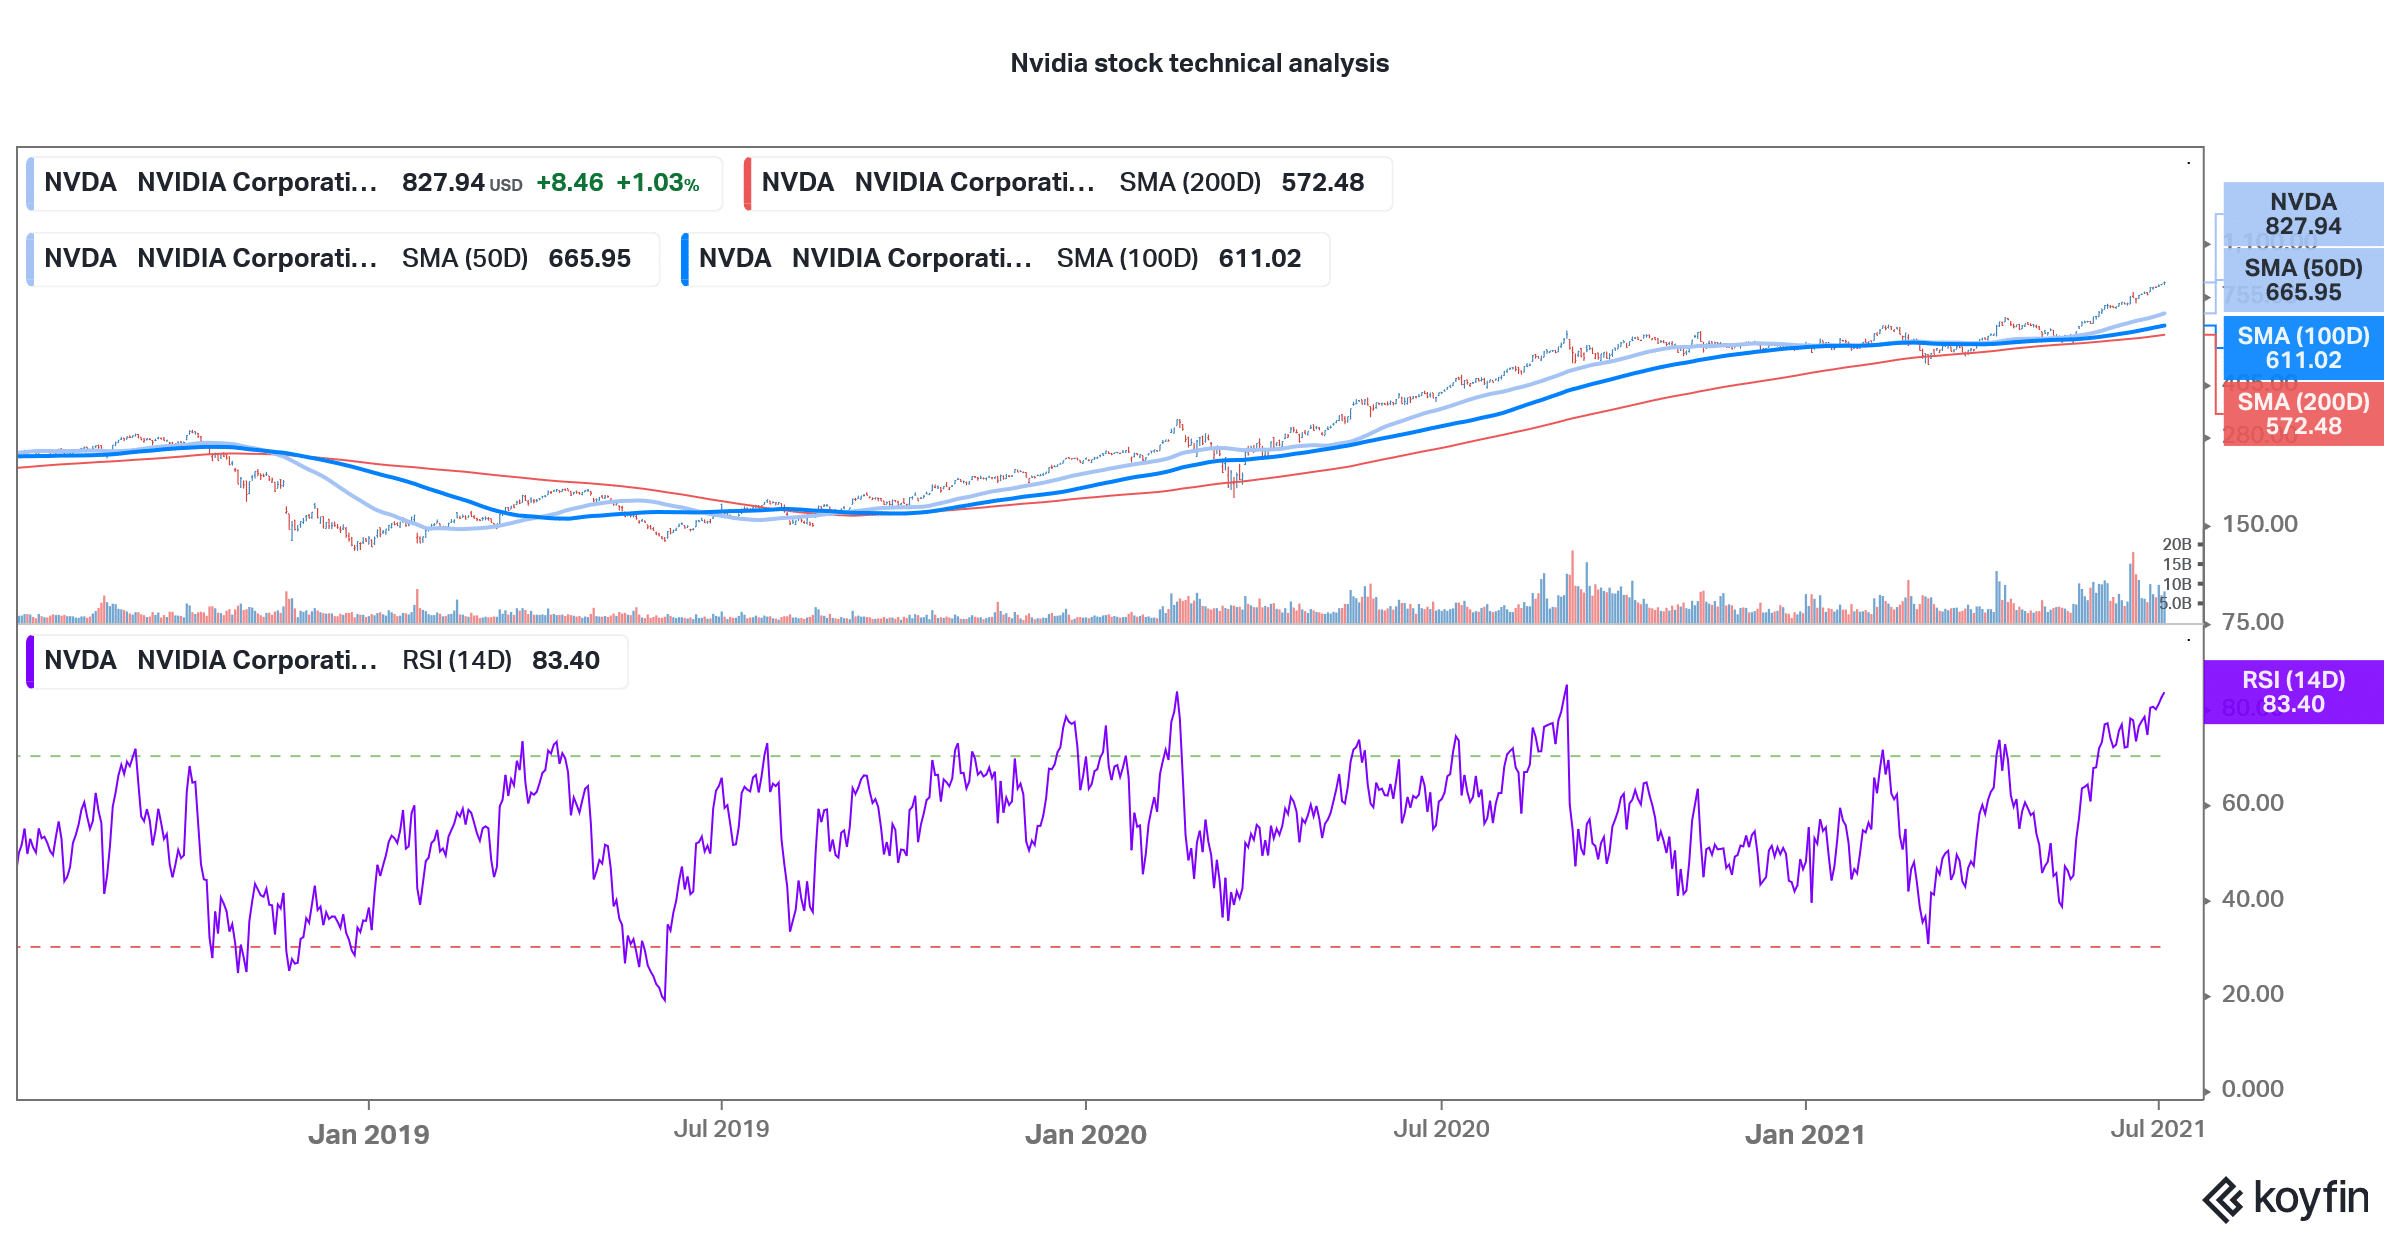
Task: Click the blue SMA (100D) legend swatch
Action: coord(685,259)
